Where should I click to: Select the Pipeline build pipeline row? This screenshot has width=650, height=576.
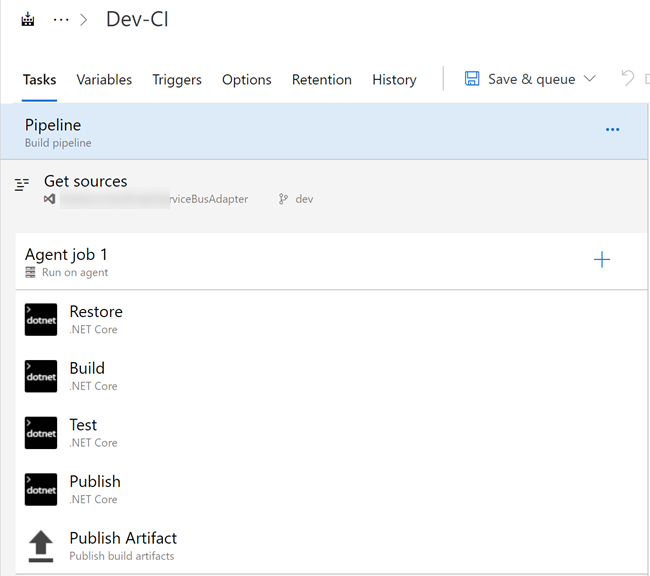(300, 132)
